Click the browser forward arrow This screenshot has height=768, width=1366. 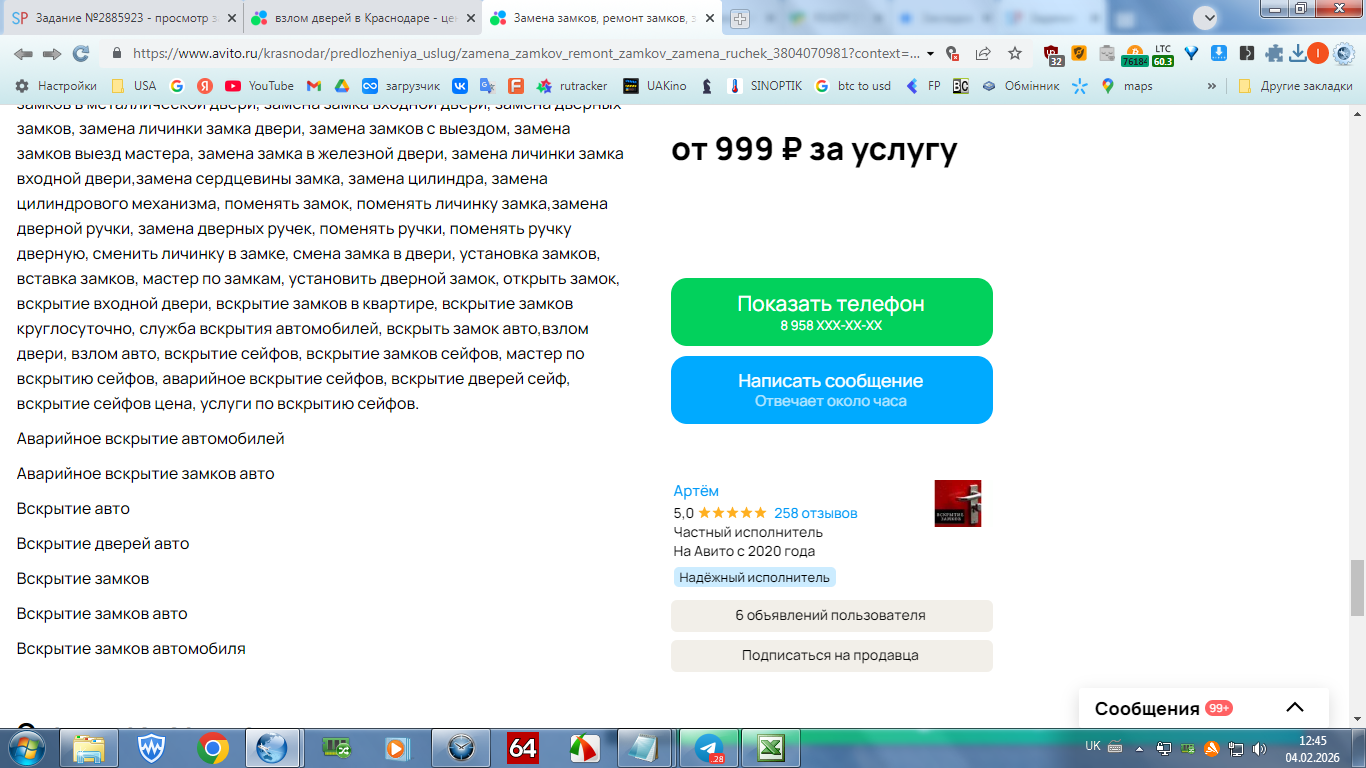52,54
